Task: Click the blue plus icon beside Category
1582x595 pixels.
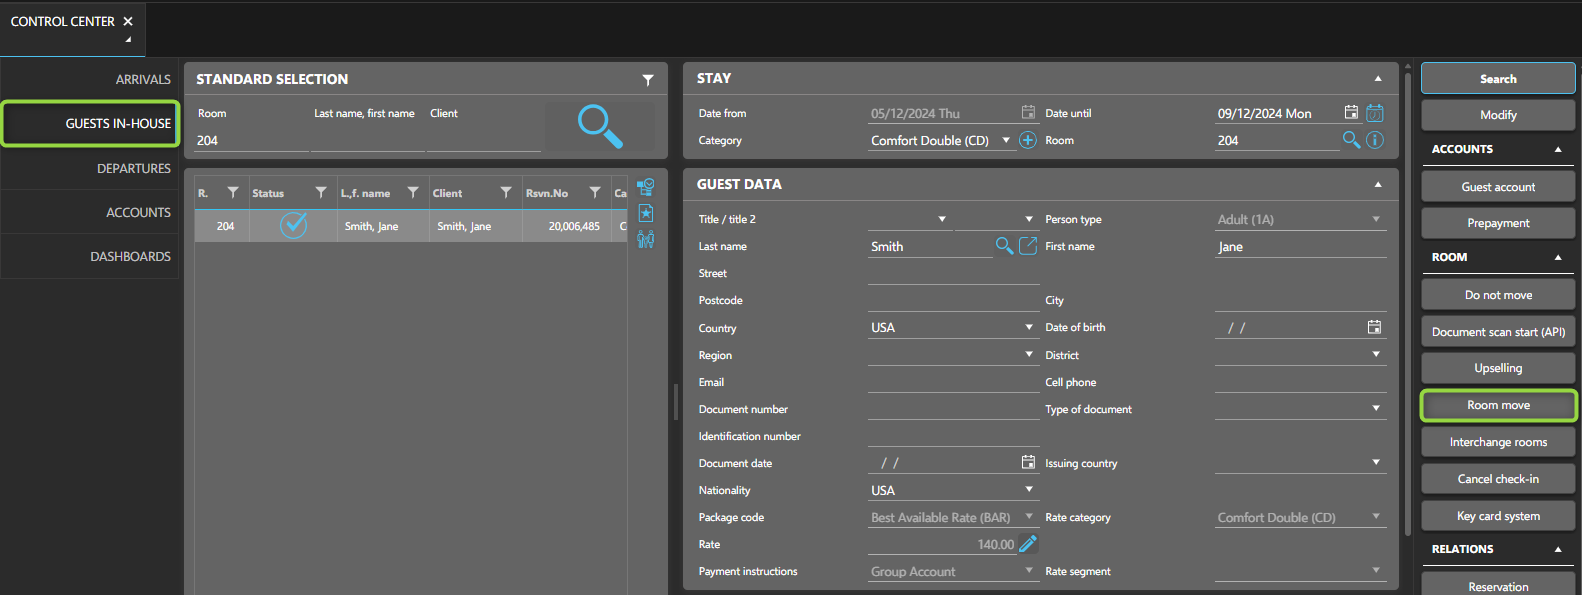Action: click(x=1027, y=140)
